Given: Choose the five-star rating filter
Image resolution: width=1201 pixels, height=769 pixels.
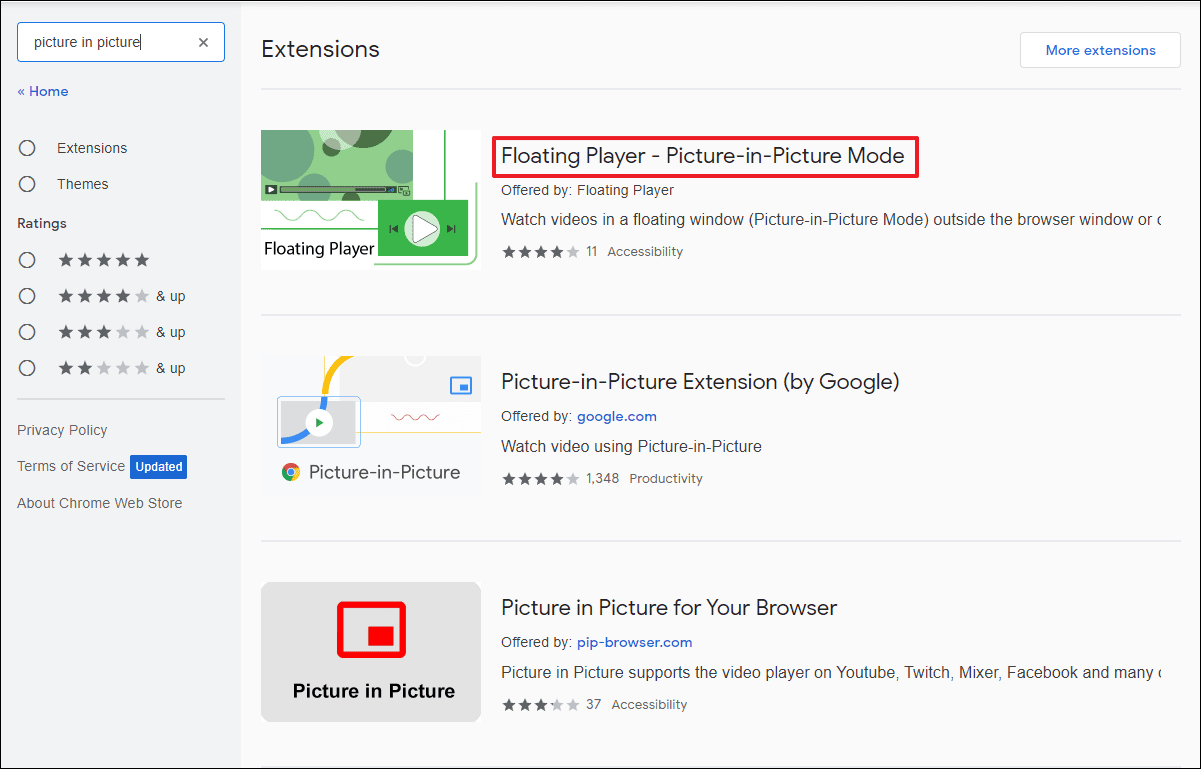Looking at the screenshot, I should (27, 260).
